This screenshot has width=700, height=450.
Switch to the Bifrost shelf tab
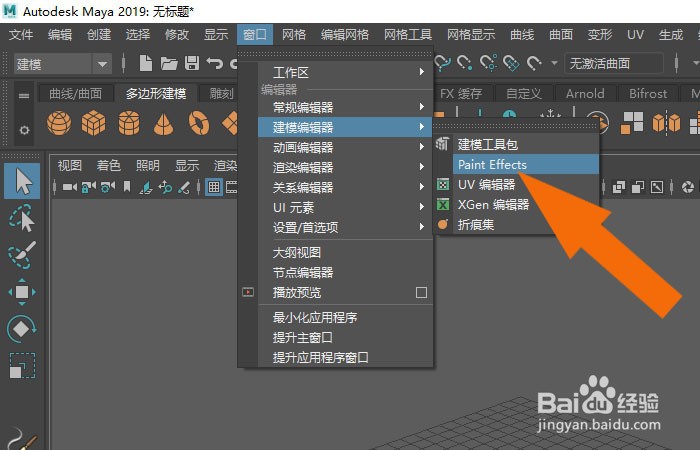pyautogui.click(x=648, y=93)
